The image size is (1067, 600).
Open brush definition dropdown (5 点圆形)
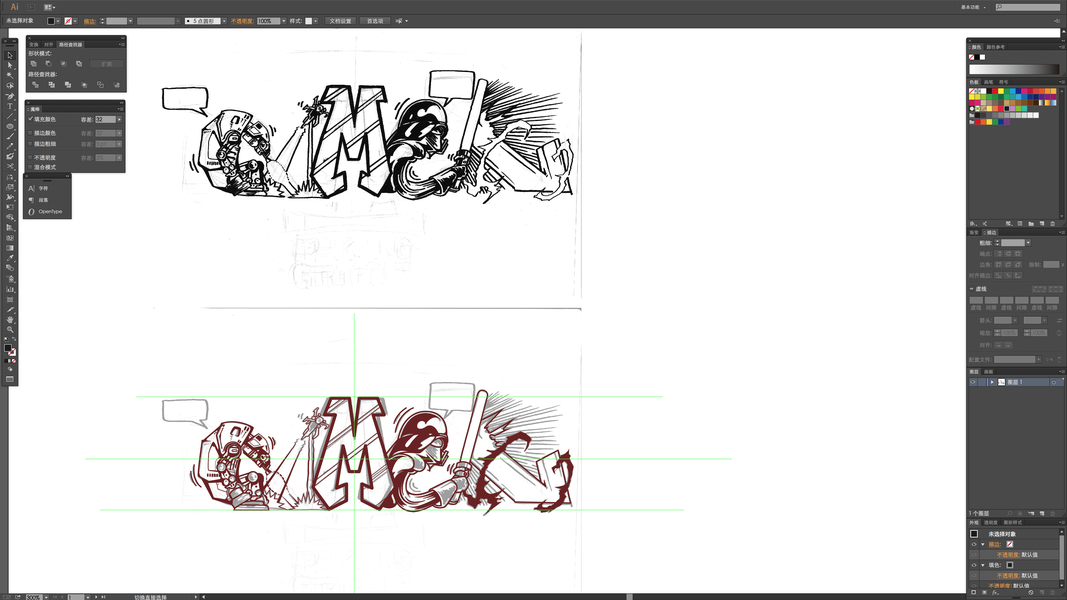point(224,21)
